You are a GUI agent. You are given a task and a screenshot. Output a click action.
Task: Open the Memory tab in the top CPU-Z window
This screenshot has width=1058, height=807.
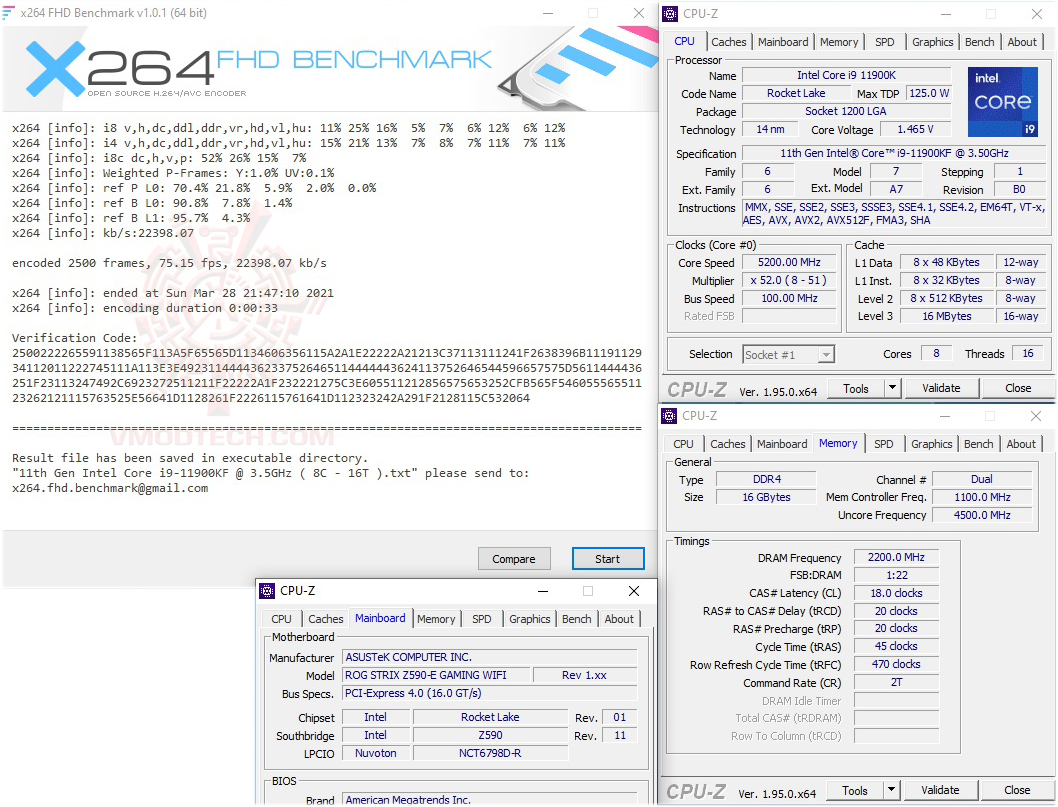[839, 42]
